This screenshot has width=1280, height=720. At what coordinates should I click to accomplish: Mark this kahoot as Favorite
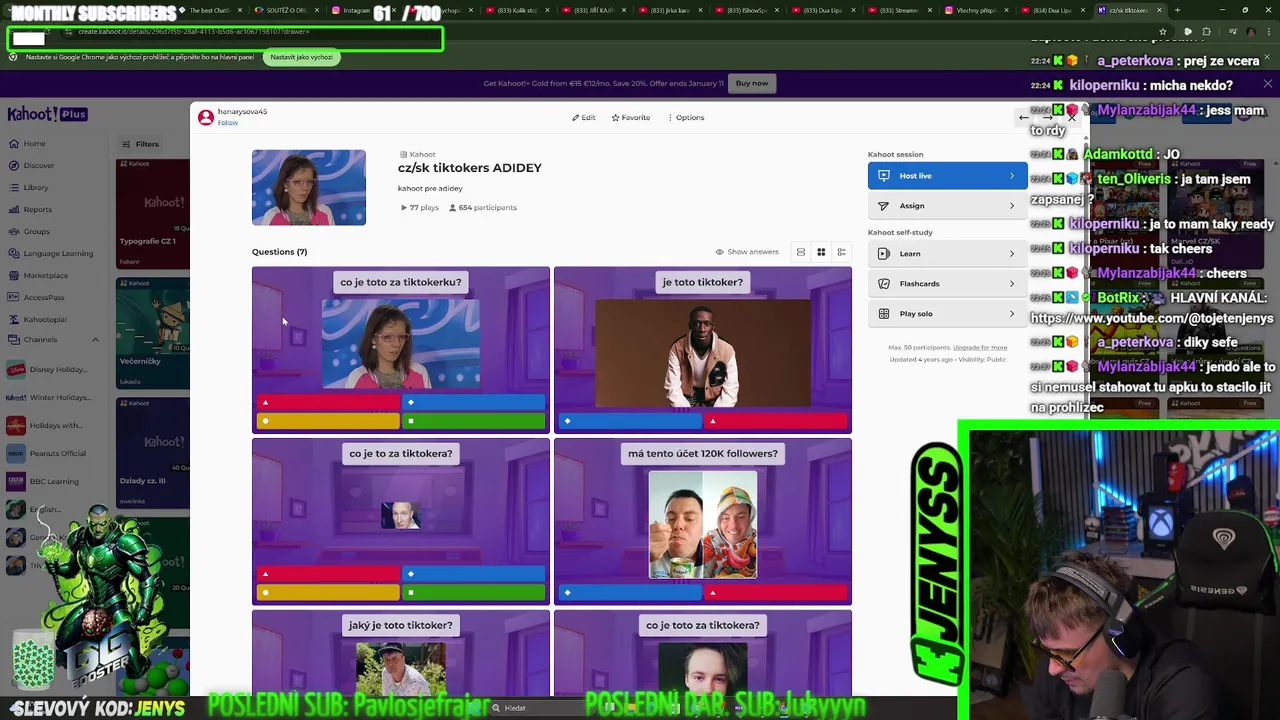click(631, 117)
